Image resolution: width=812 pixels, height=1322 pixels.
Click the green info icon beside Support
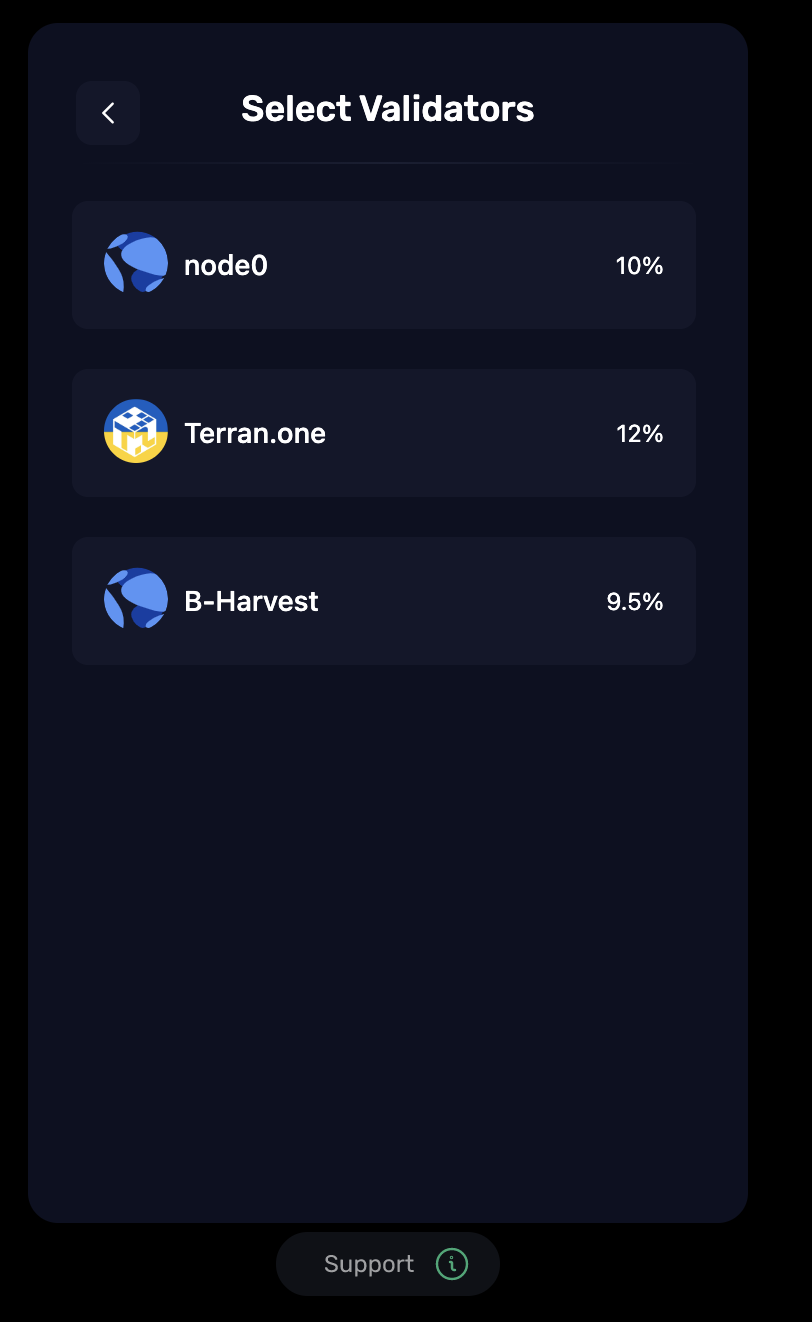coord(452,1264)
